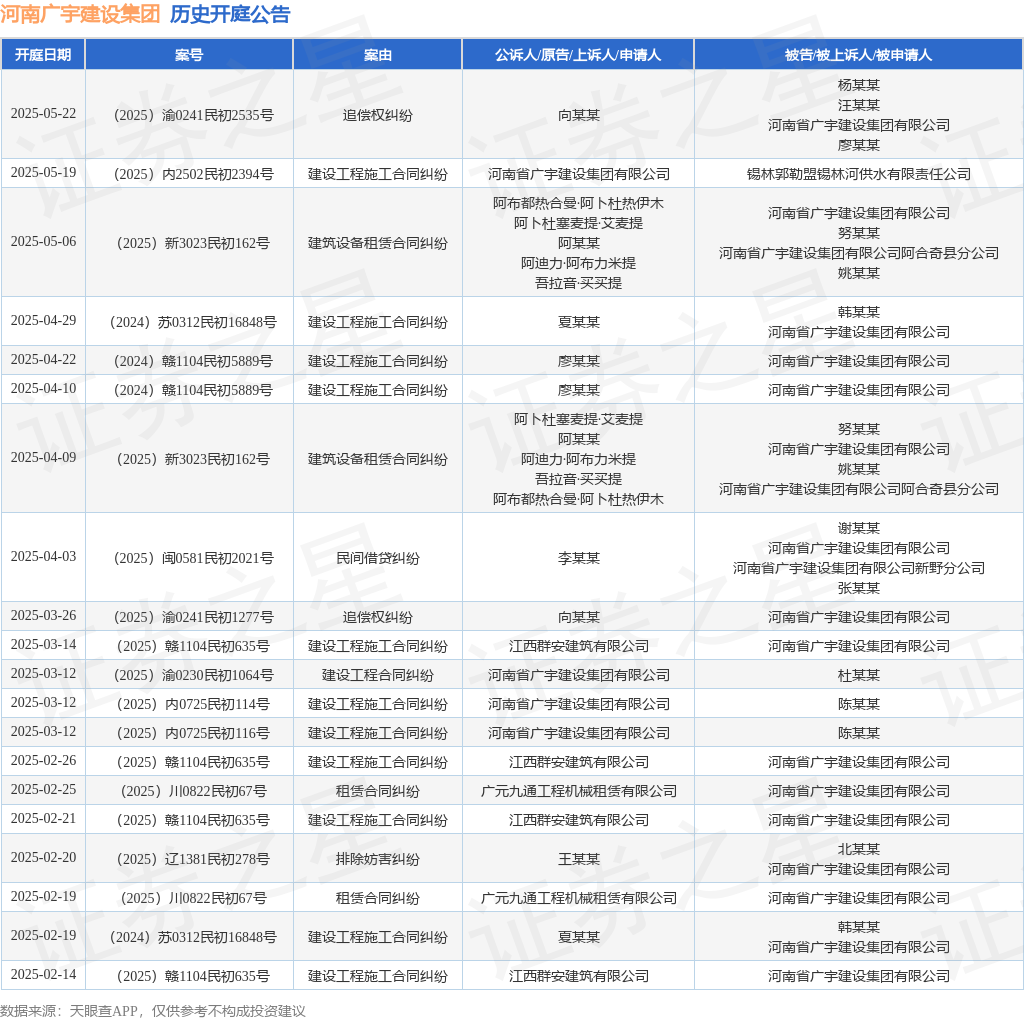Click case number 苏0312民初16848号 in 2025-02-19 row

tap(193, 937)
